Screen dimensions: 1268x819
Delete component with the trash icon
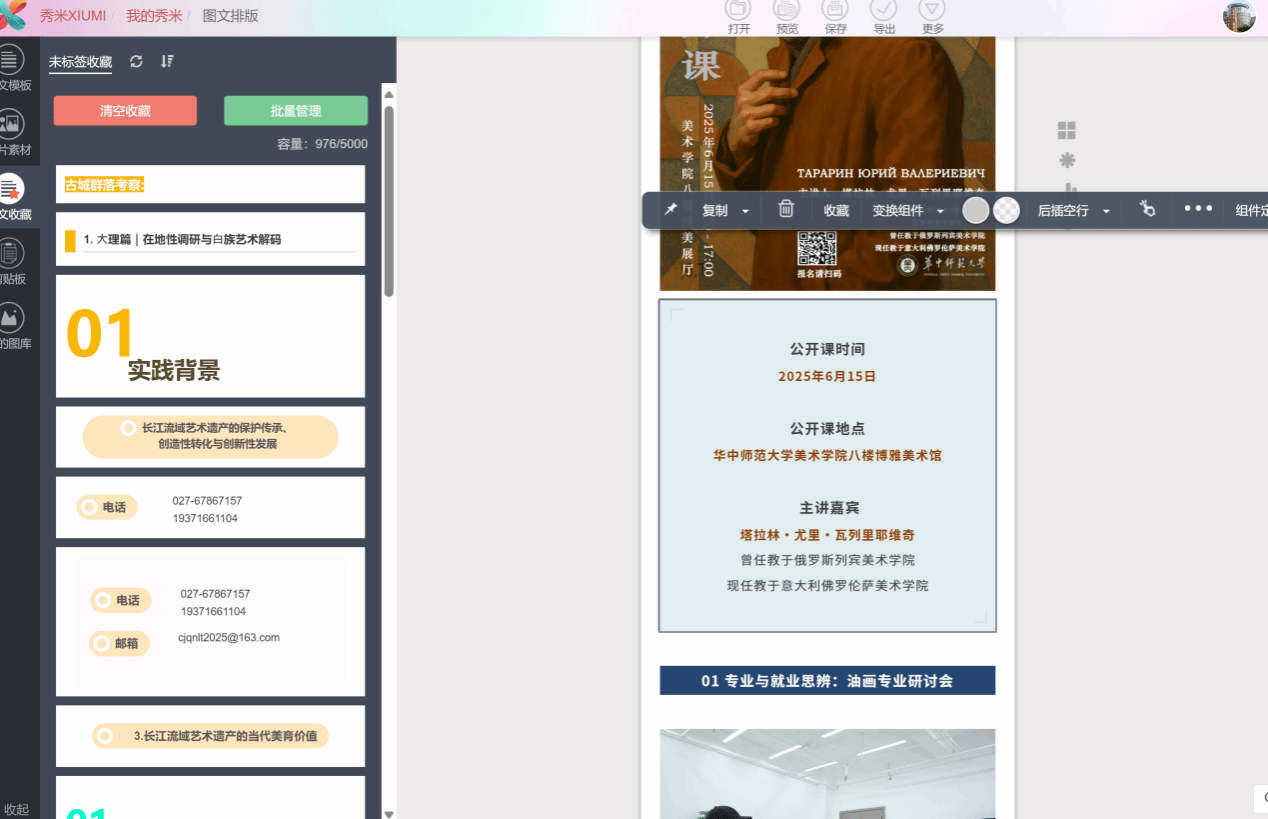point(786,209)
